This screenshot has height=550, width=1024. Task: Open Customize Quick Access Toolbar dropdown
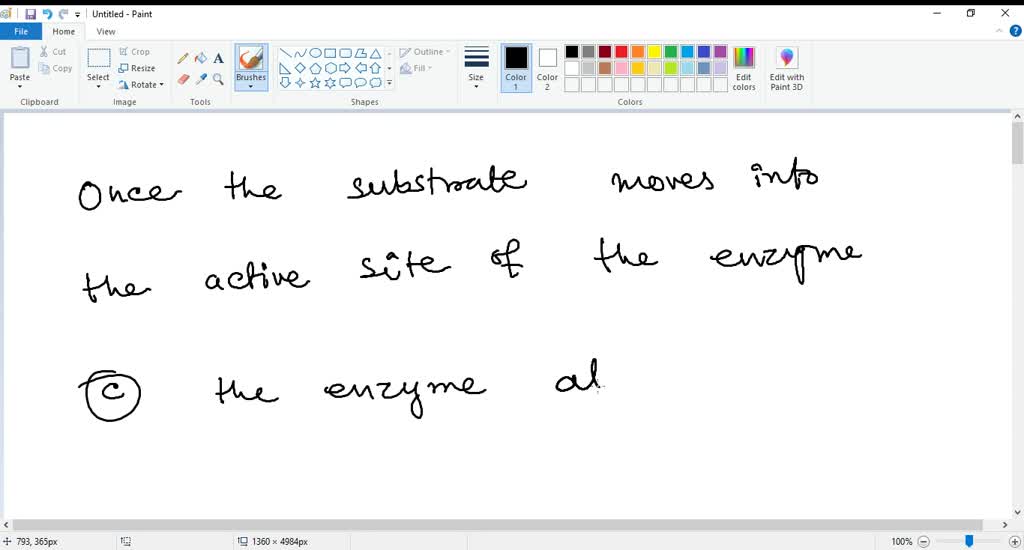[77, 14]
